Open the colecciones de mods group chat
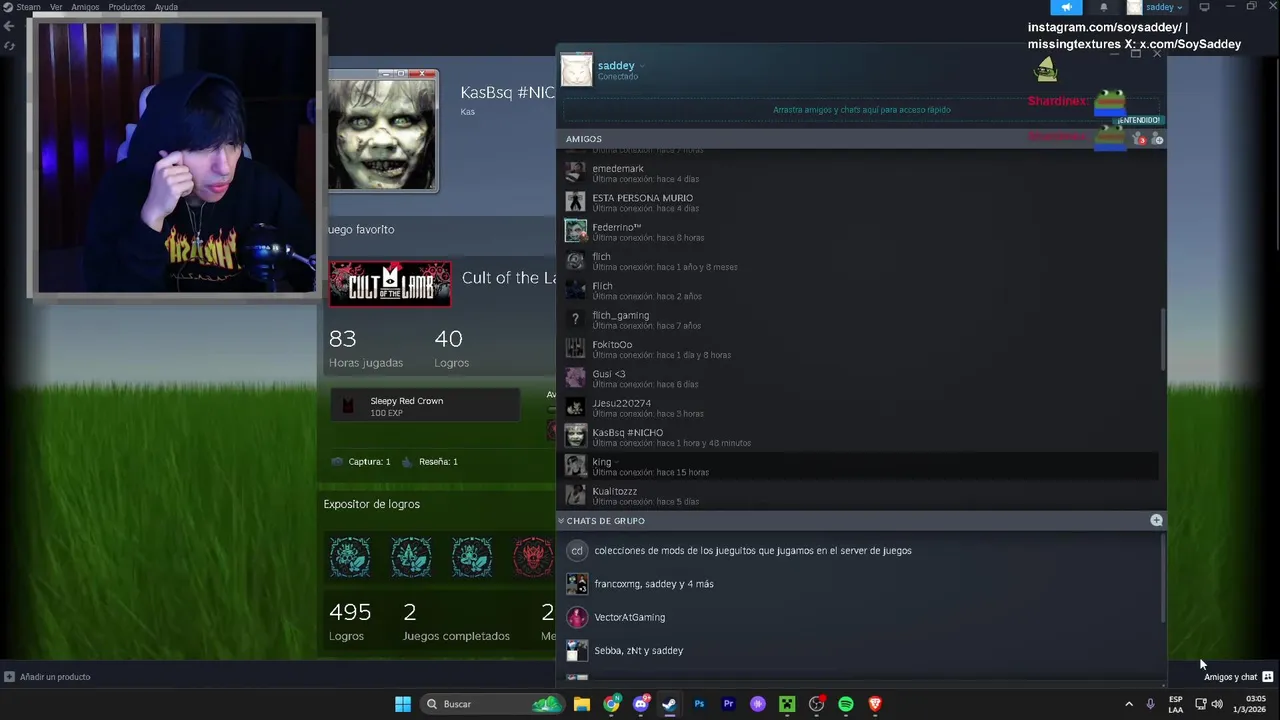Image resolution: width=1280 pixels, height=720 pixels. 861,550
